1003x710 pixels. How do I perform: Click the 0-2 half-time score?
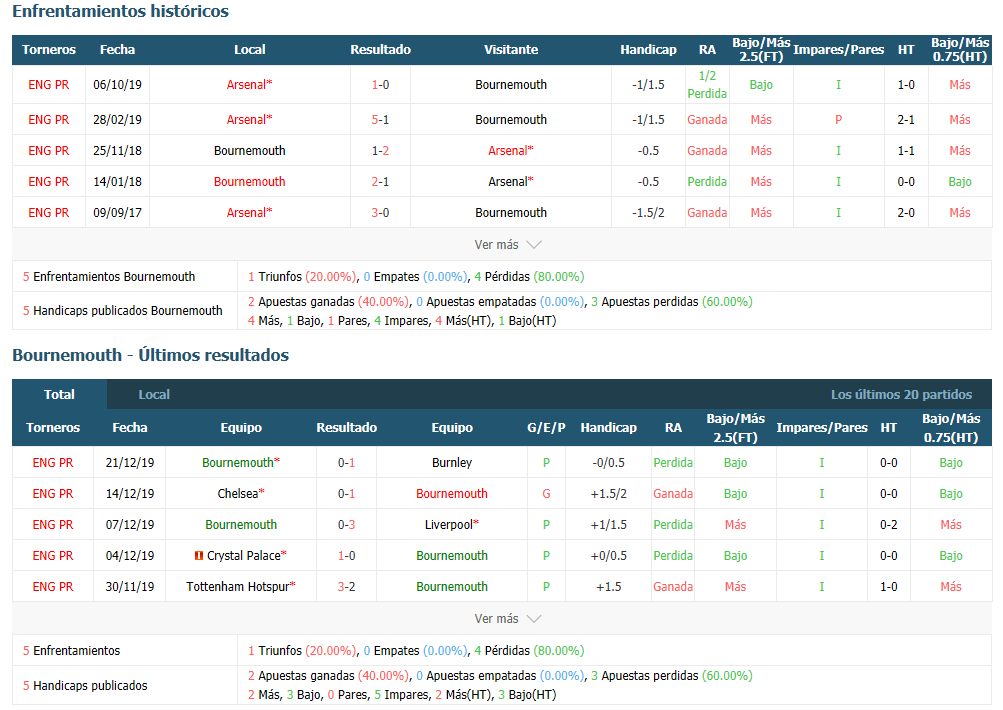(888, 525)
